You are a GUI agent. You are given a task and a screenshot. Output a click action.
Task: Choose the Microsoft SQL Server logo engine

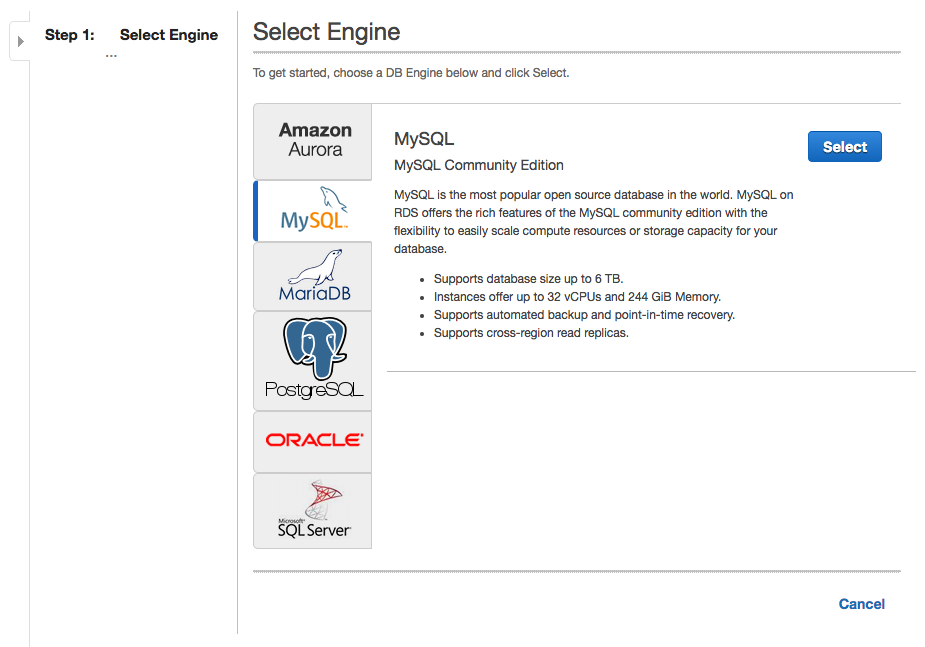pos(313,511)
